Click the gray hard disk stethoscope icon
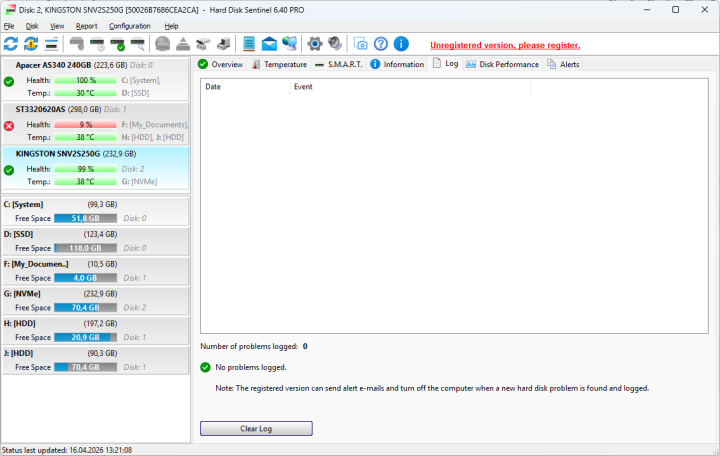The height and width of the screenshot is (456, 720). [x=77, y=44]
